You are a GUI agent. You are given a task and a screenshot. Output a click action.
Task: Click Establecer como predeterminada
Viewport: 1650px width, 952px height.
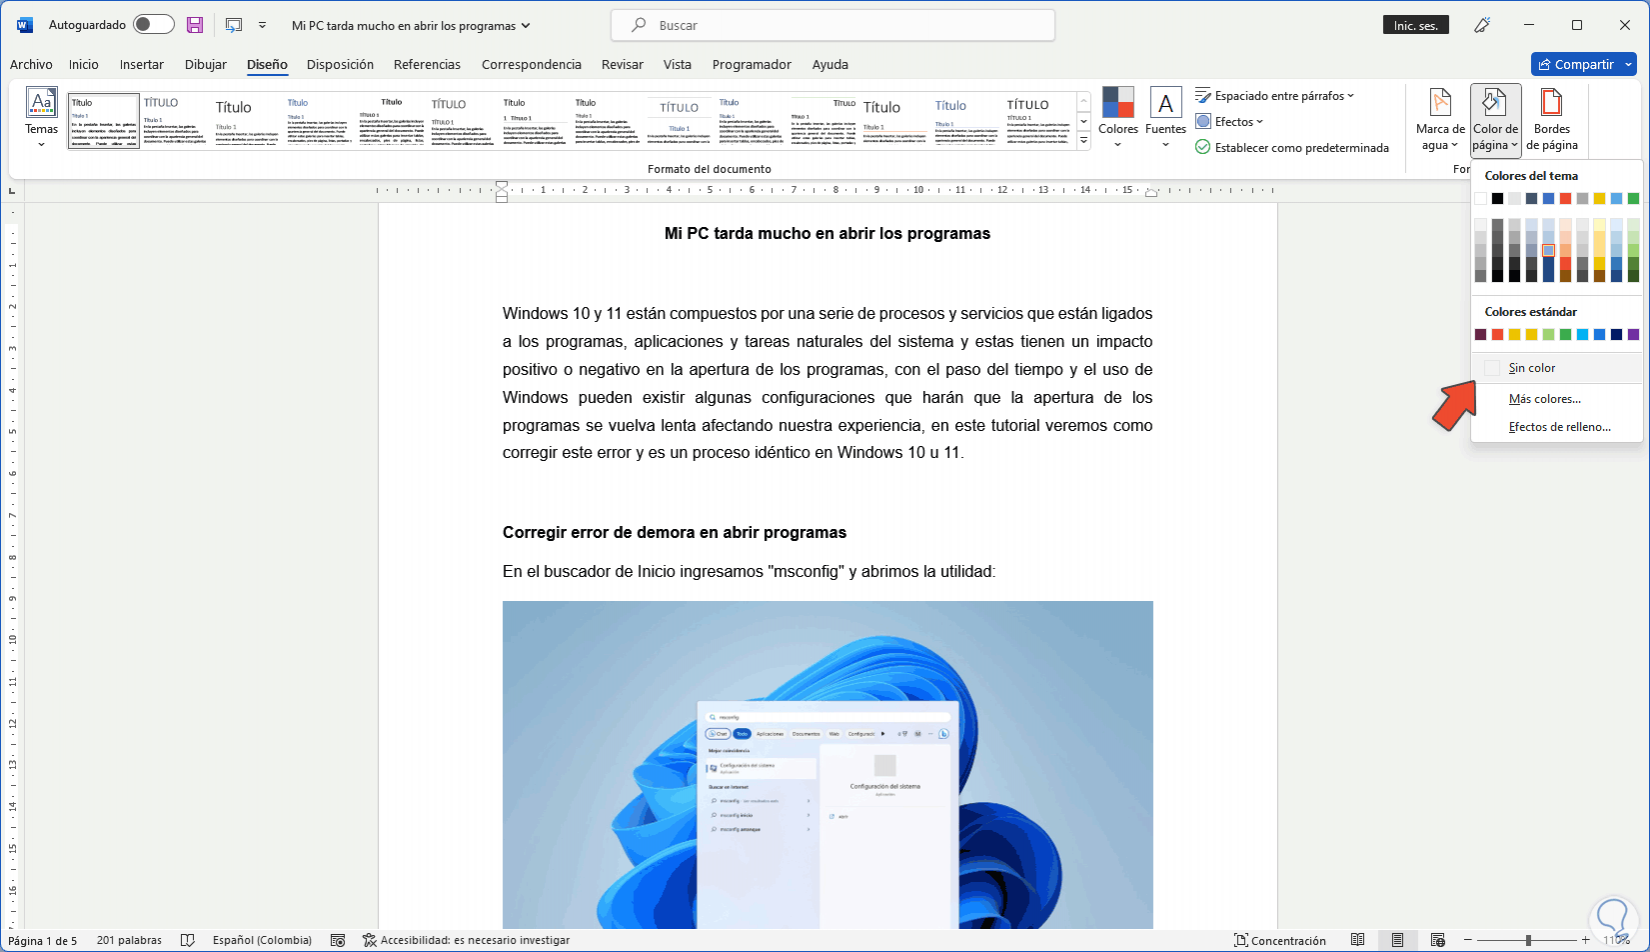(1292, 148)
